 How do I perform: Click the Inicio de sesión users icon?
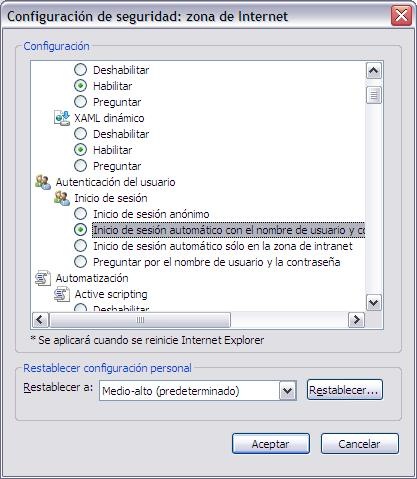(62, 198)
